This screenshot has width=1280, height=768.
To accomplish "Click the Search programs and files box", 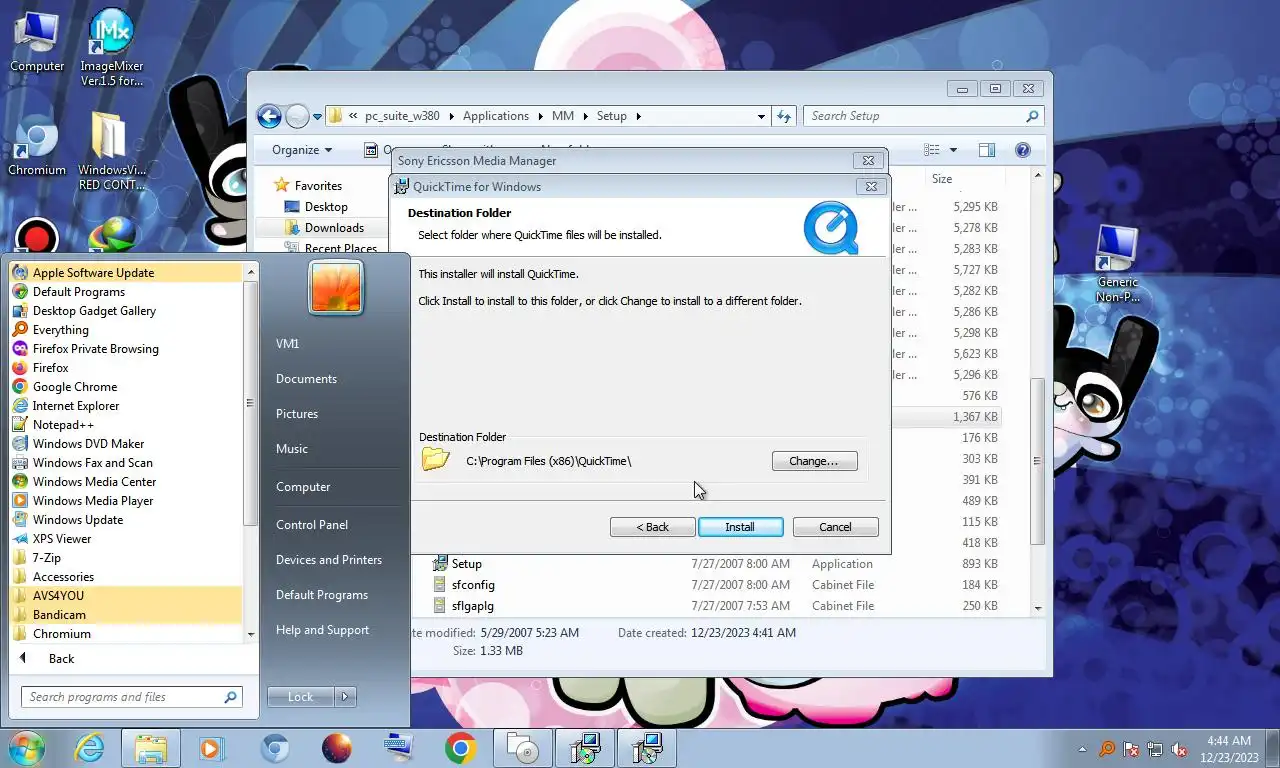I will coord(131,697).
